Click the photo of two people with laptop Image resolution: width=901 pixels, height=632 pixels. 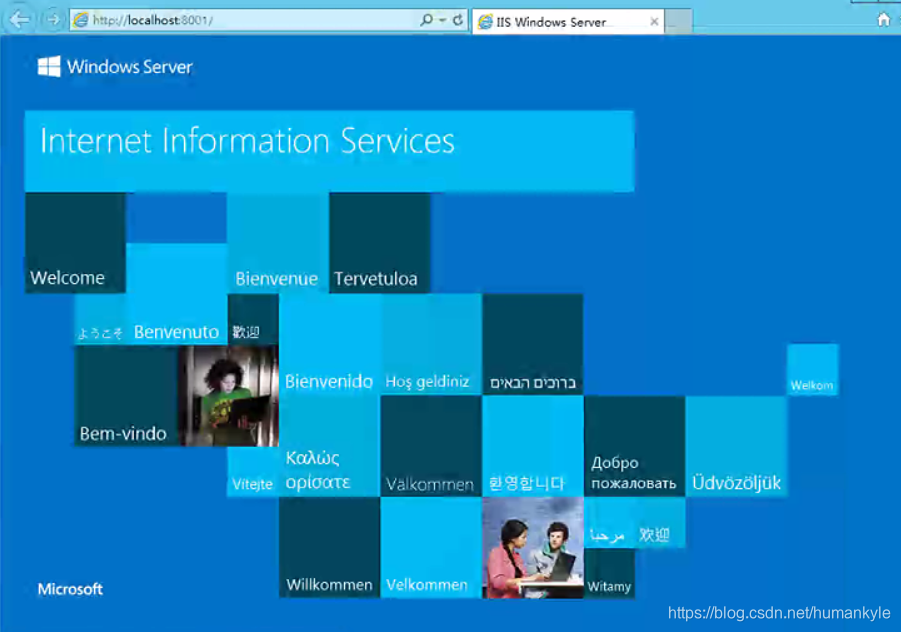[x=533, y=548]
